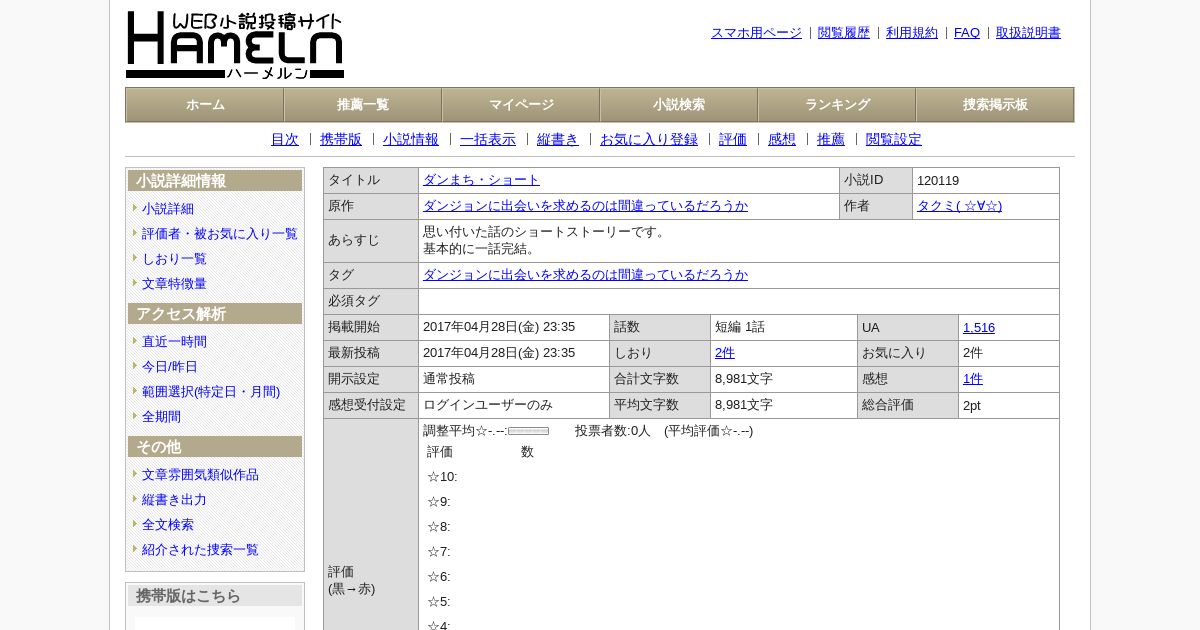Viewport: 1200px width, 630px height.
Task: Open 推薦 in the sub-navigation
Action: (831, 140)
